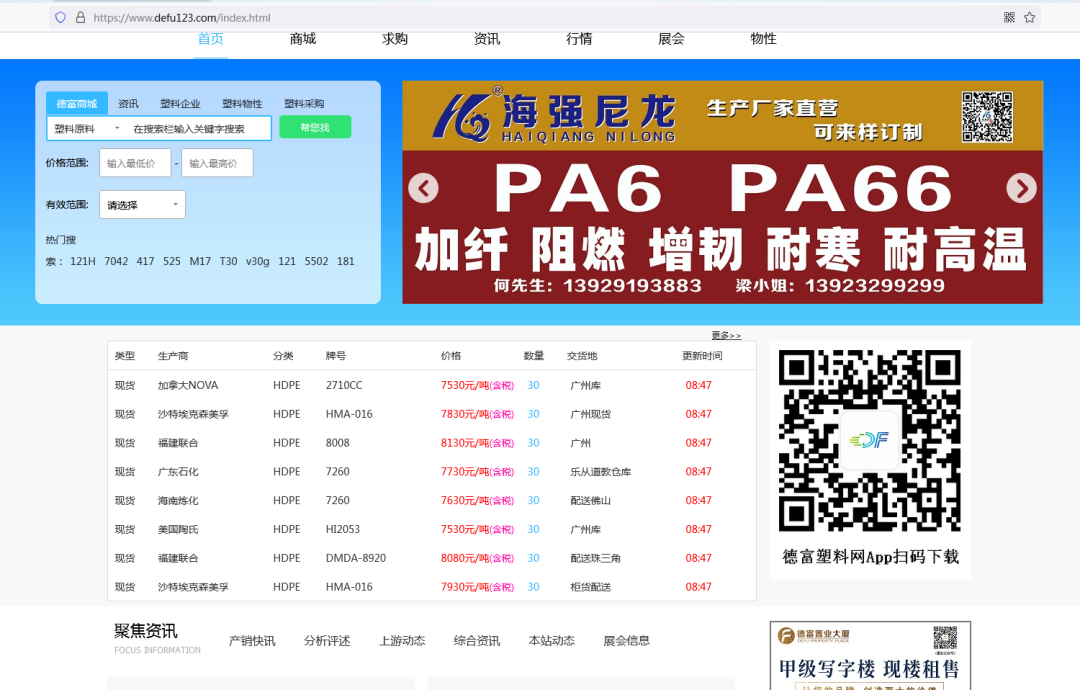Open the 展会 navigation item
The width and height of the screenshot is (1080, 690).
pyautogui.click(x=672, y=39)
